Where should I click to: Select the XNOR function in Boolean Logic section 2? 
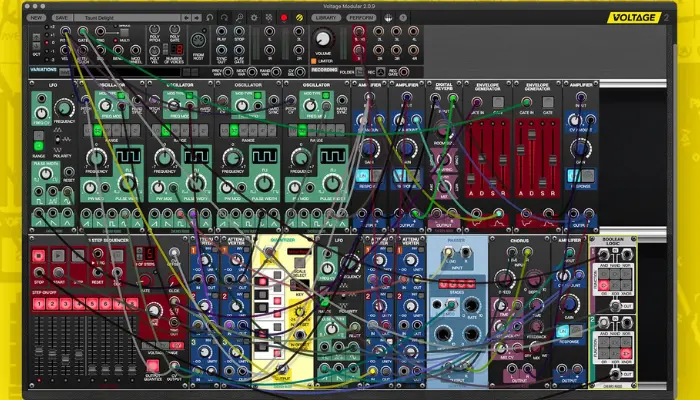(x=626, y=354)
